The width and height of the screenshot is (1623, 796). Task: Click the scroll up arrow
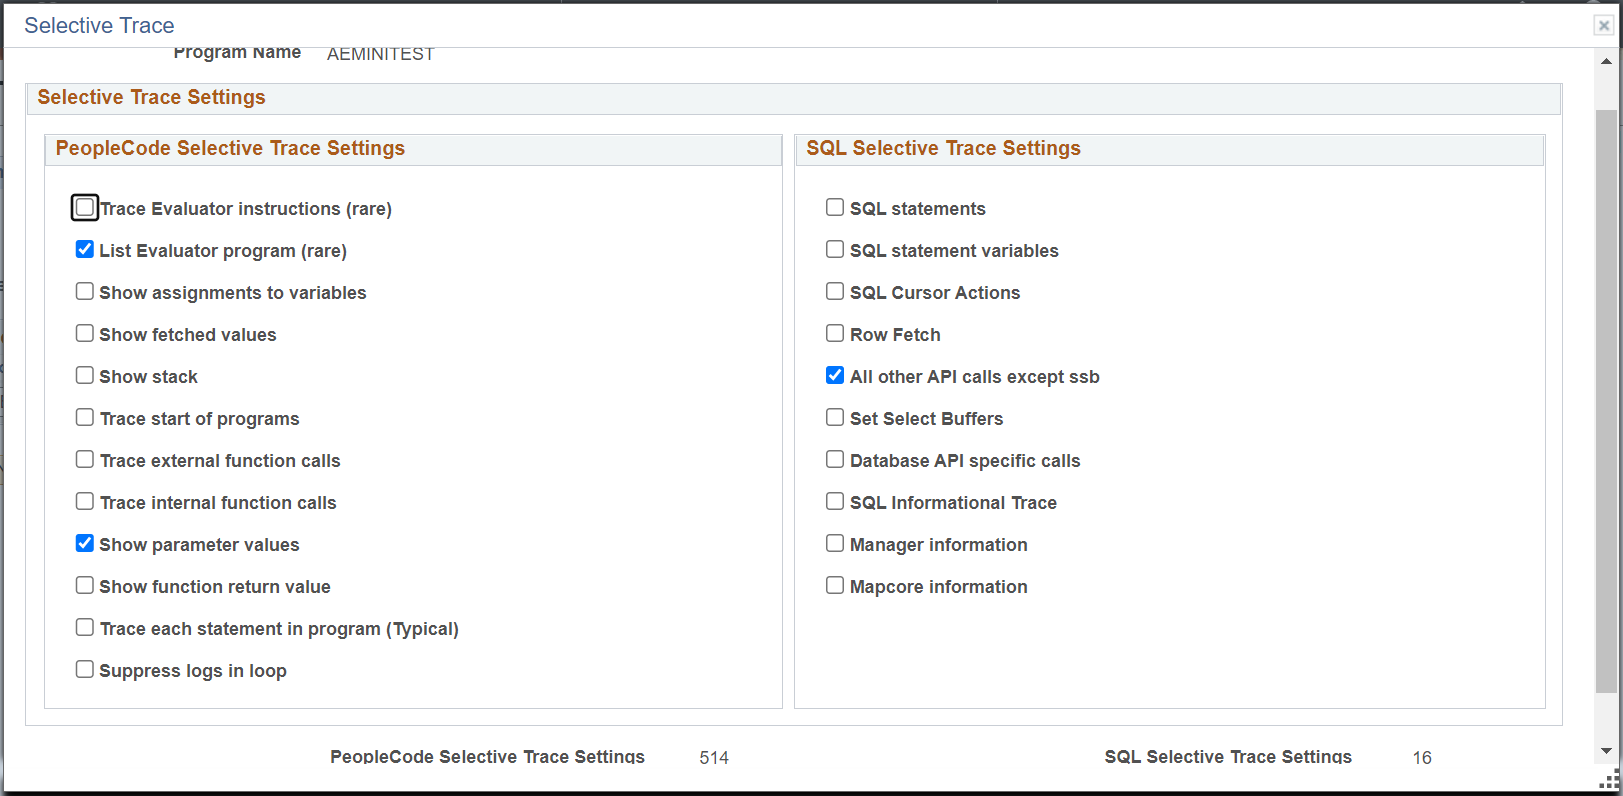pos(1606,61)
